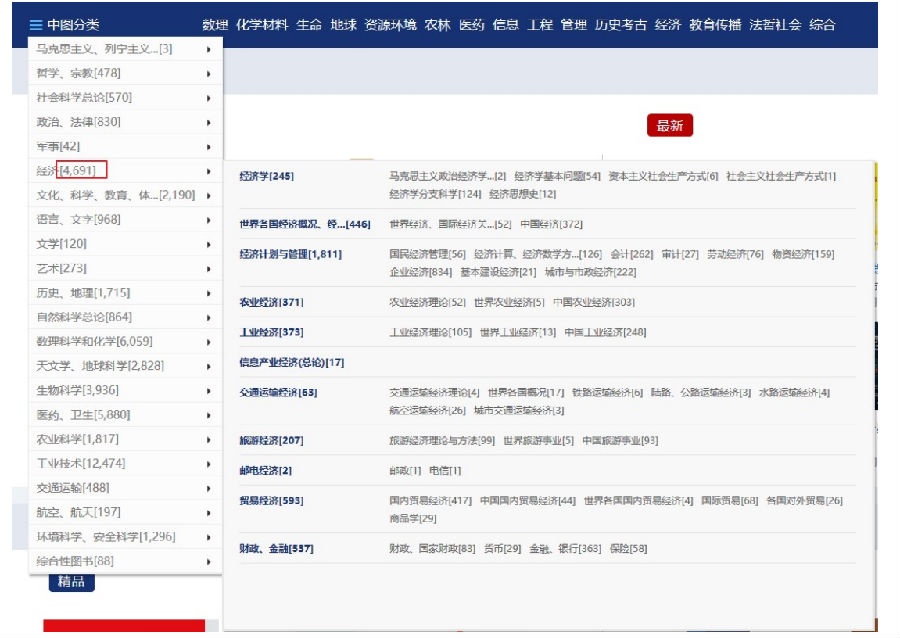This screenshot has height=638, width=900.
Task: Open the 经济学[245] subcategory heading
Action: (266, 176)
